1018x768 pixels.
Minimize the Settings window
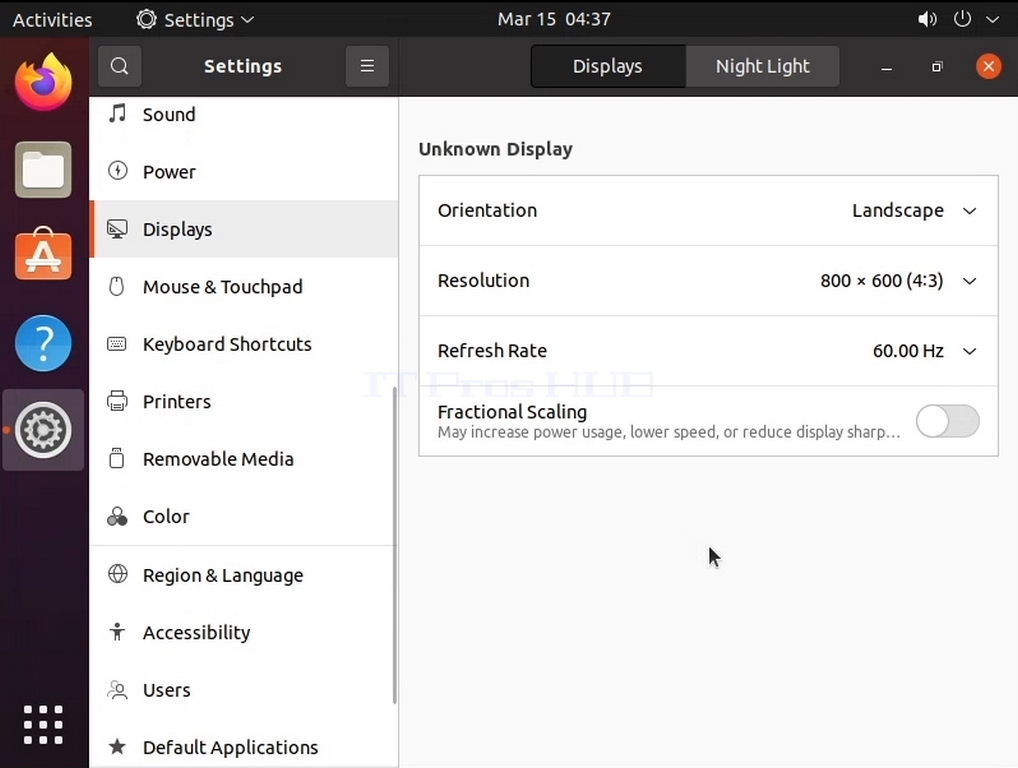click(886, 67)
